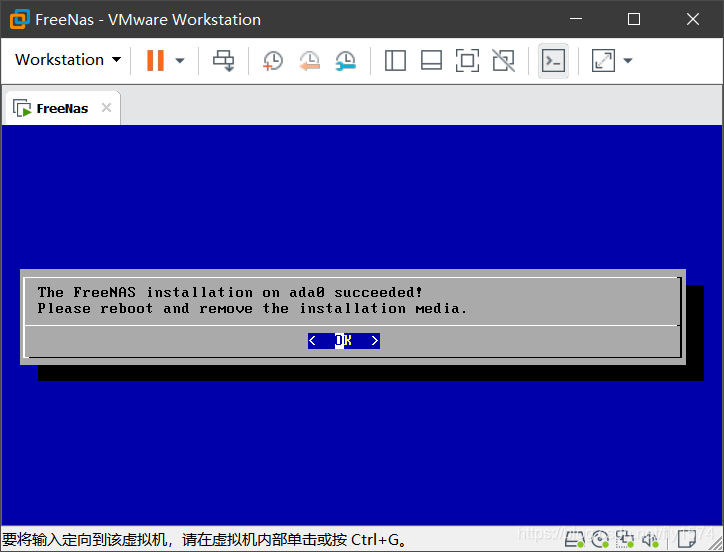The height and width of the screenshot is (552, 724).
Task: Switch to Unity mode icon
Action: pyautogui.click(x=503, y=61)
